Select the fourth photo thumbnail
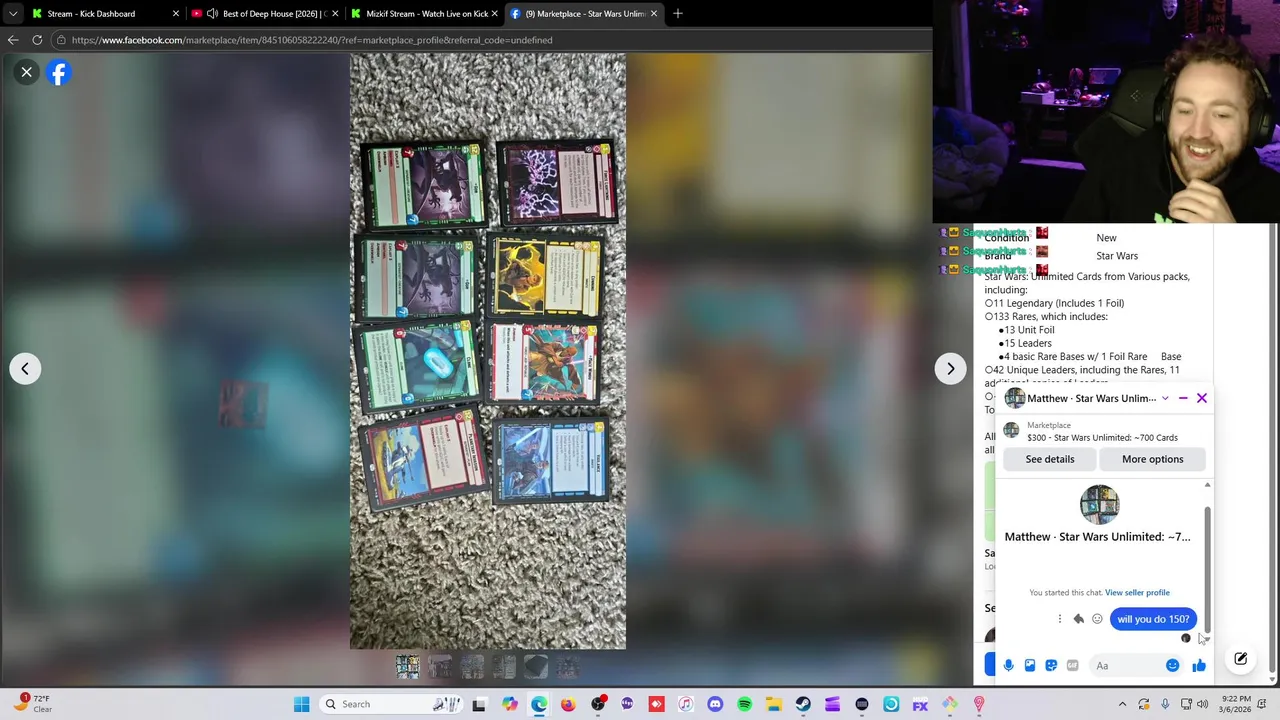The image size is (1280, 720). click(504, 667)
